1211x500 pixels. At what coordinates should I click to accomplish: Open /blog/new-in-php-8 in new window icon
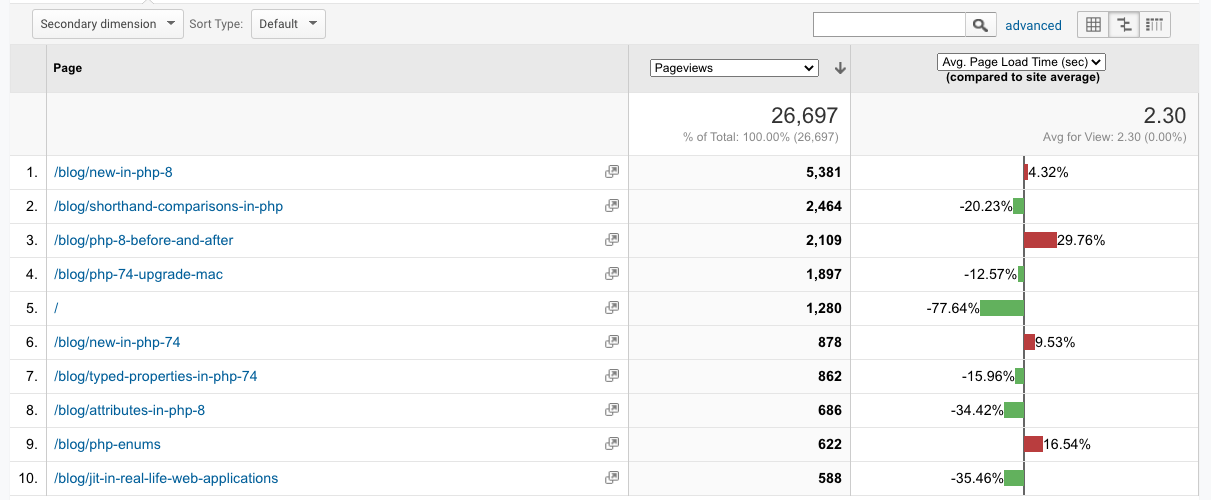point(612,172)
